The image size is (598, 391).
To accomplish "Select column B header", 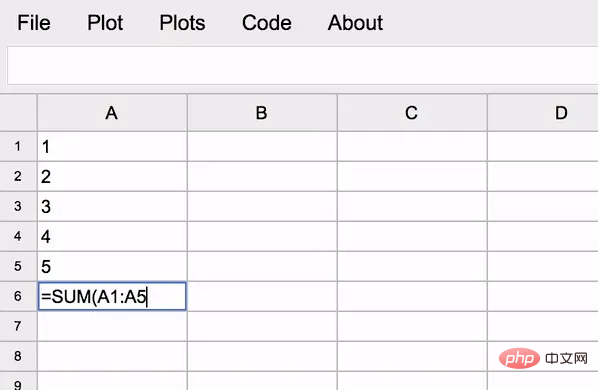I will click(x=262, y=113).
